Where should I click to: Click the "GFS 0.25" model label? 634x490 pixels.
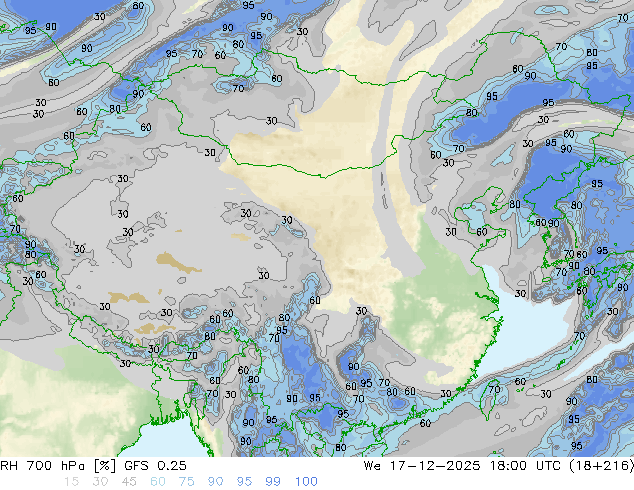tap(155, 466)
